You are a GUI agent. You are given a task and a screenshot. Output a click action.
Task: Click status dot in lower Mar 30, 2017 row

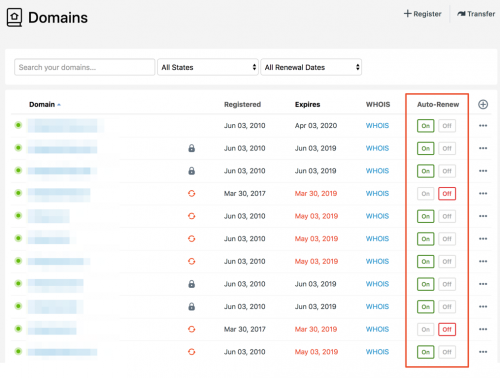(x=18, y=329)
